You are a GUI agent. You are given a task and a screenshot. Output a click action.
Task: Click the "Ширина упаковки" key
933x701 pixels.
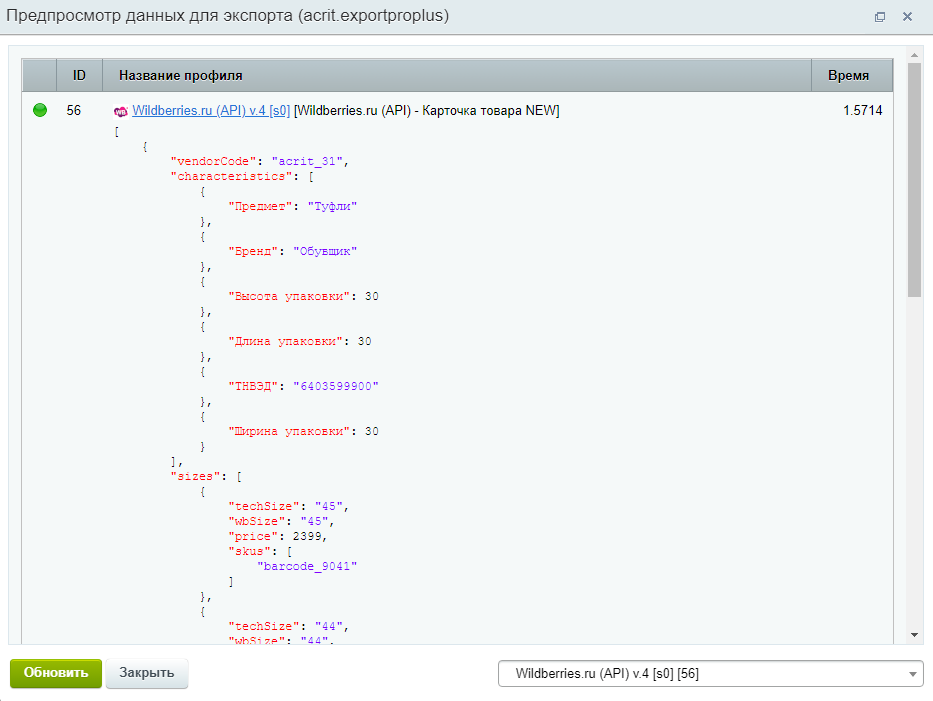click(x=289, y=431)
